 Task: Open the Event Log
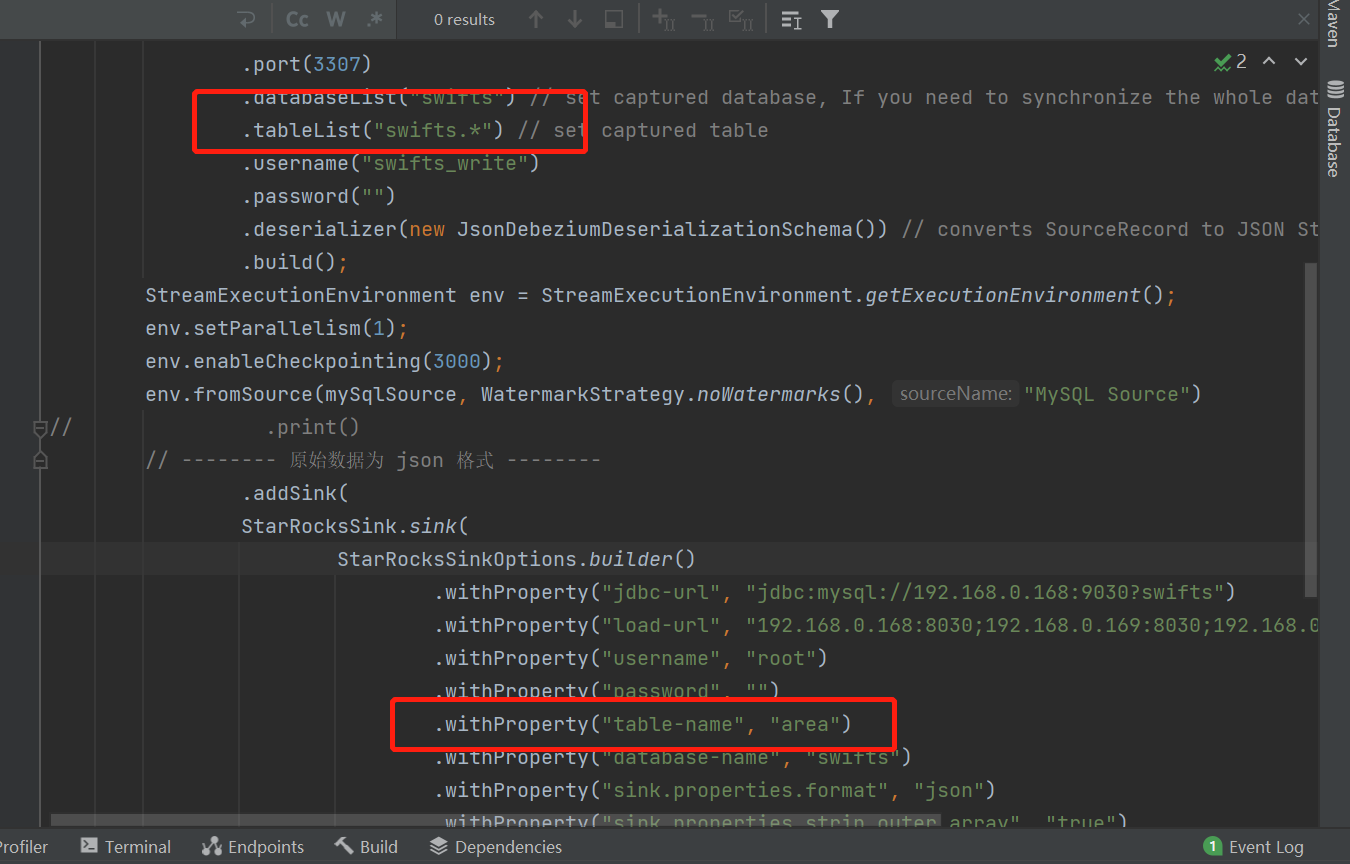[1254, 847]
